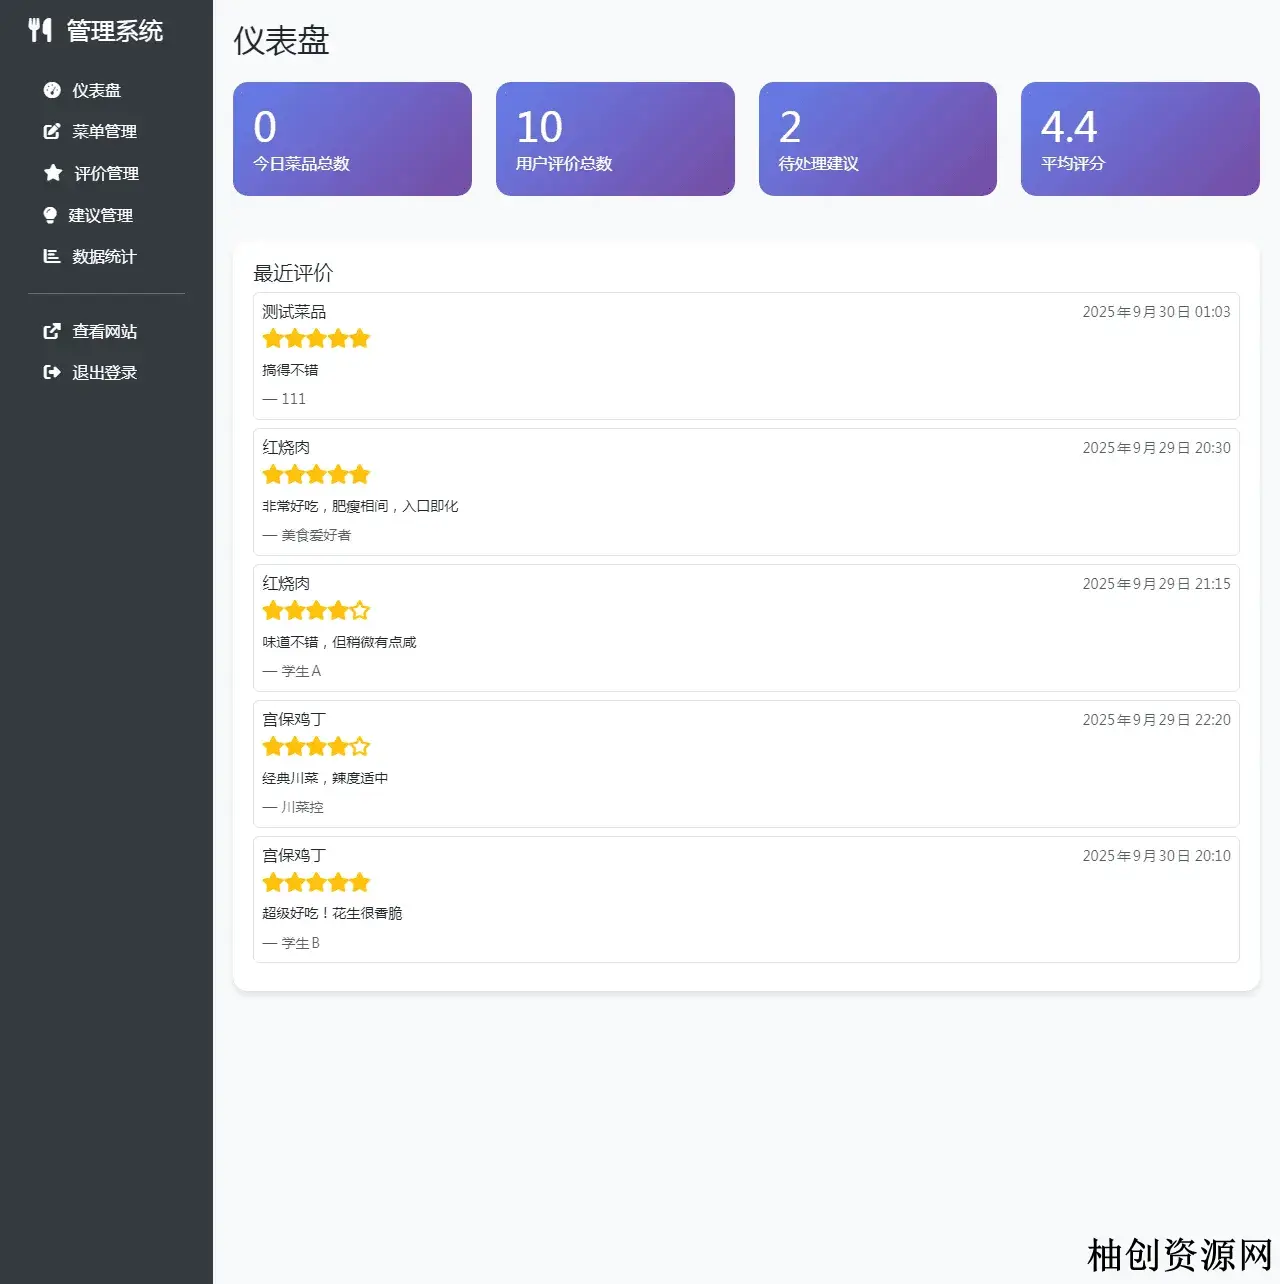Viewport: 1280px width, 1284px height.
Task: Click the chart icon for data statistics
Action: (x=52, y=256)
